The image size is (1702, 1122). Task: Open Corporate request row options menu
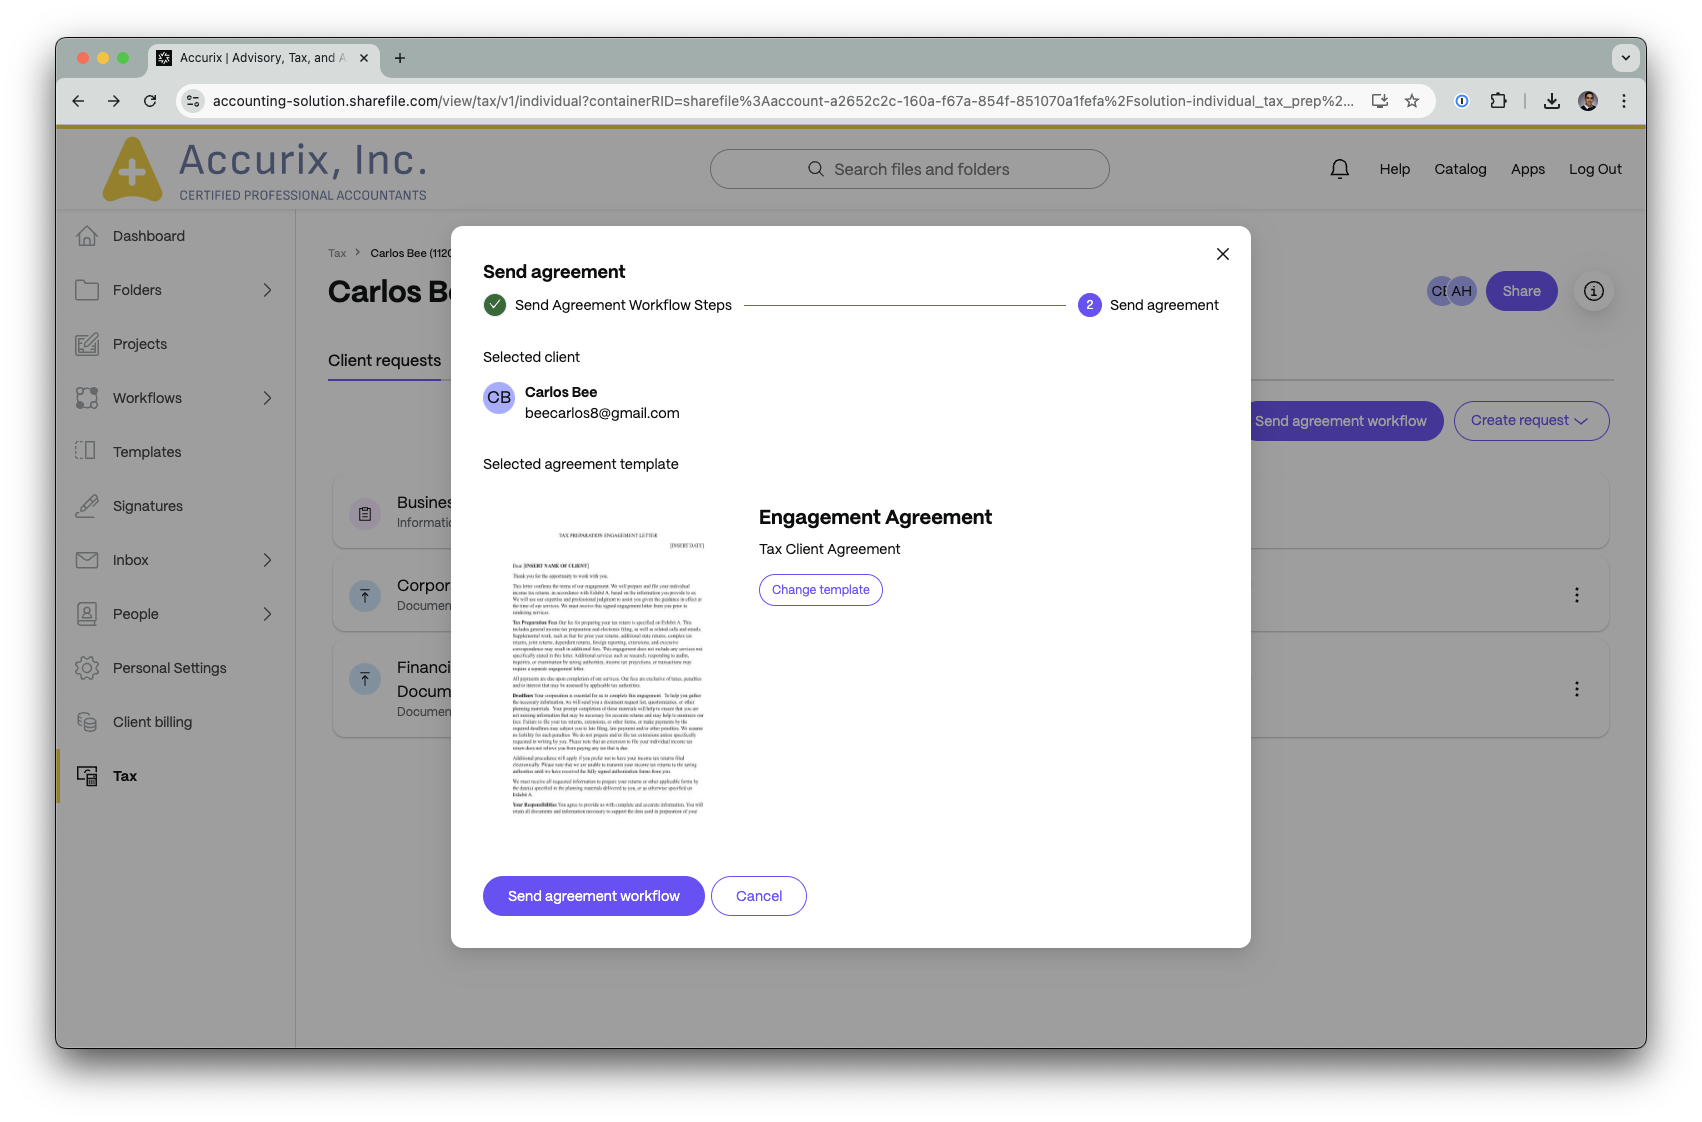click(x=1576, y=595)
